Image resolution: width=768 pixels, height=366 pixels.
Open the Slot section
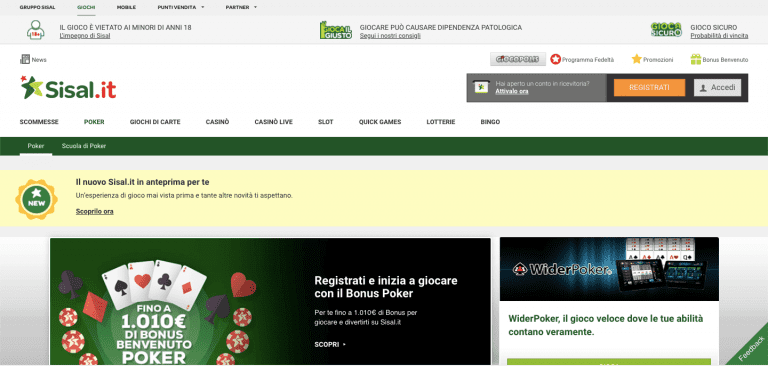pos(326,122)
